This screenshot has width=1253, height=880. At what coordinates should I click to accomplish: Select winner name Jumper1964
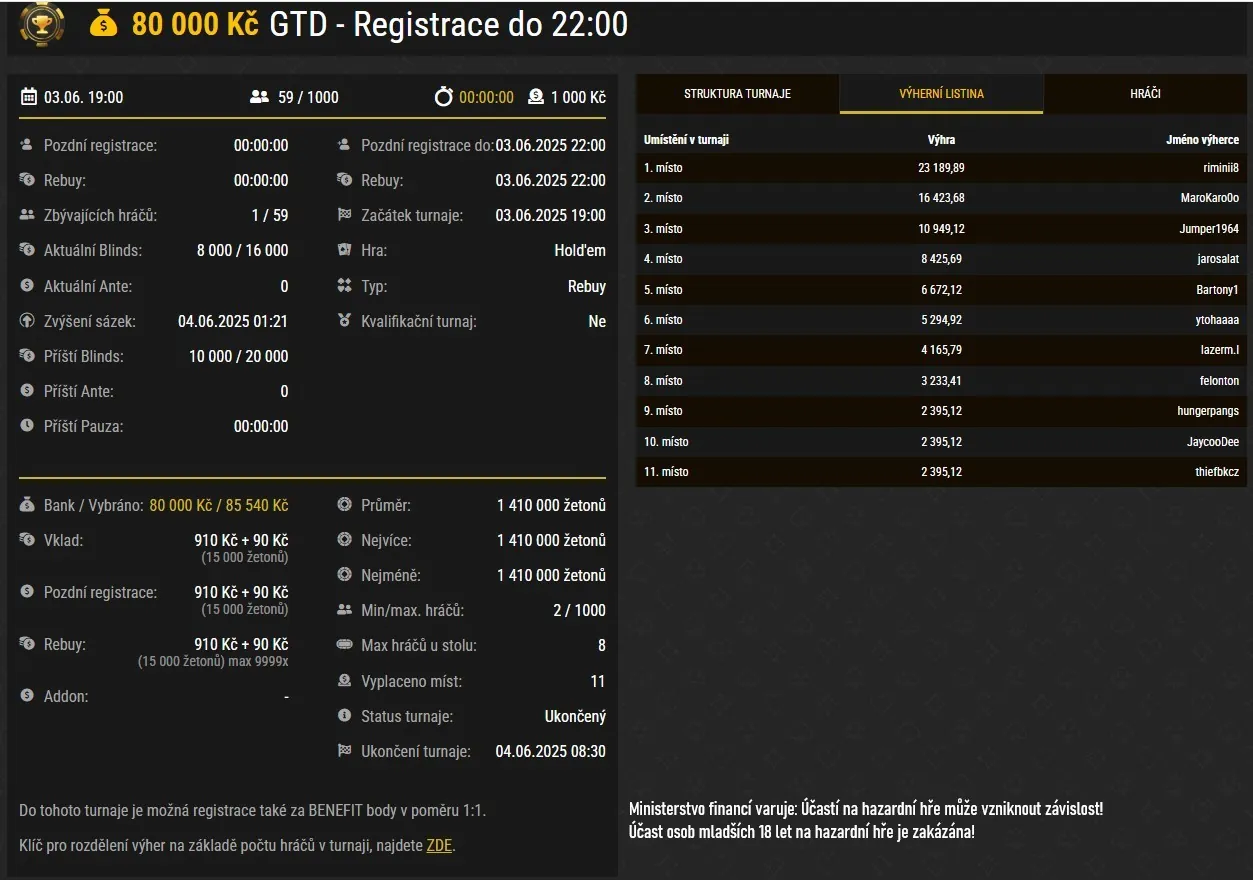1209,229
